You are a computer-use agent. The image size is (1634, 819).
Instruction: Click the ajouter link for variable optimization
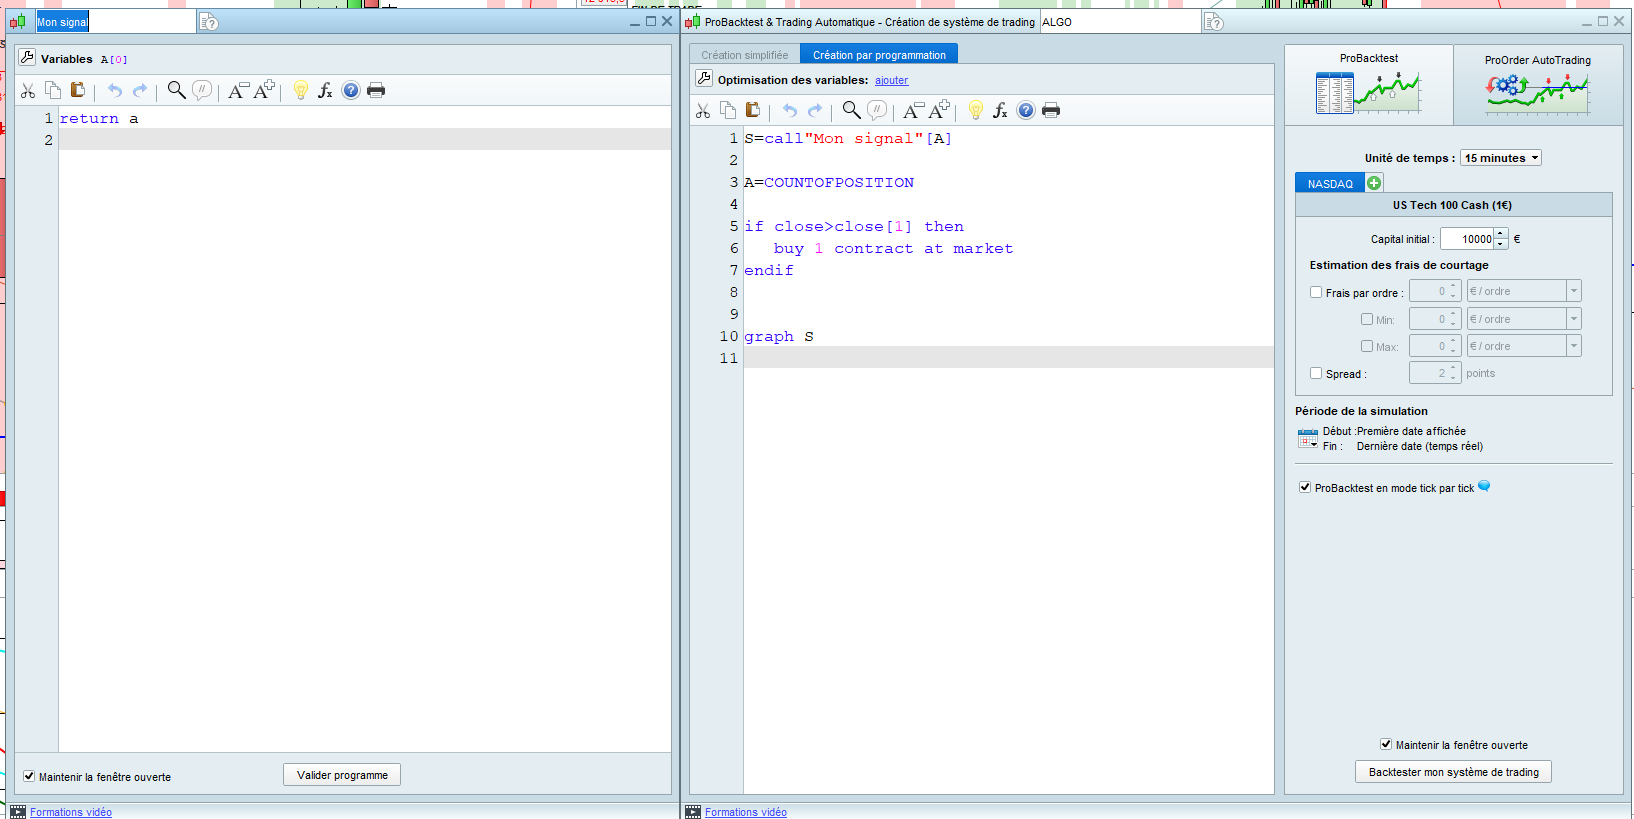(x=891, y=80)
